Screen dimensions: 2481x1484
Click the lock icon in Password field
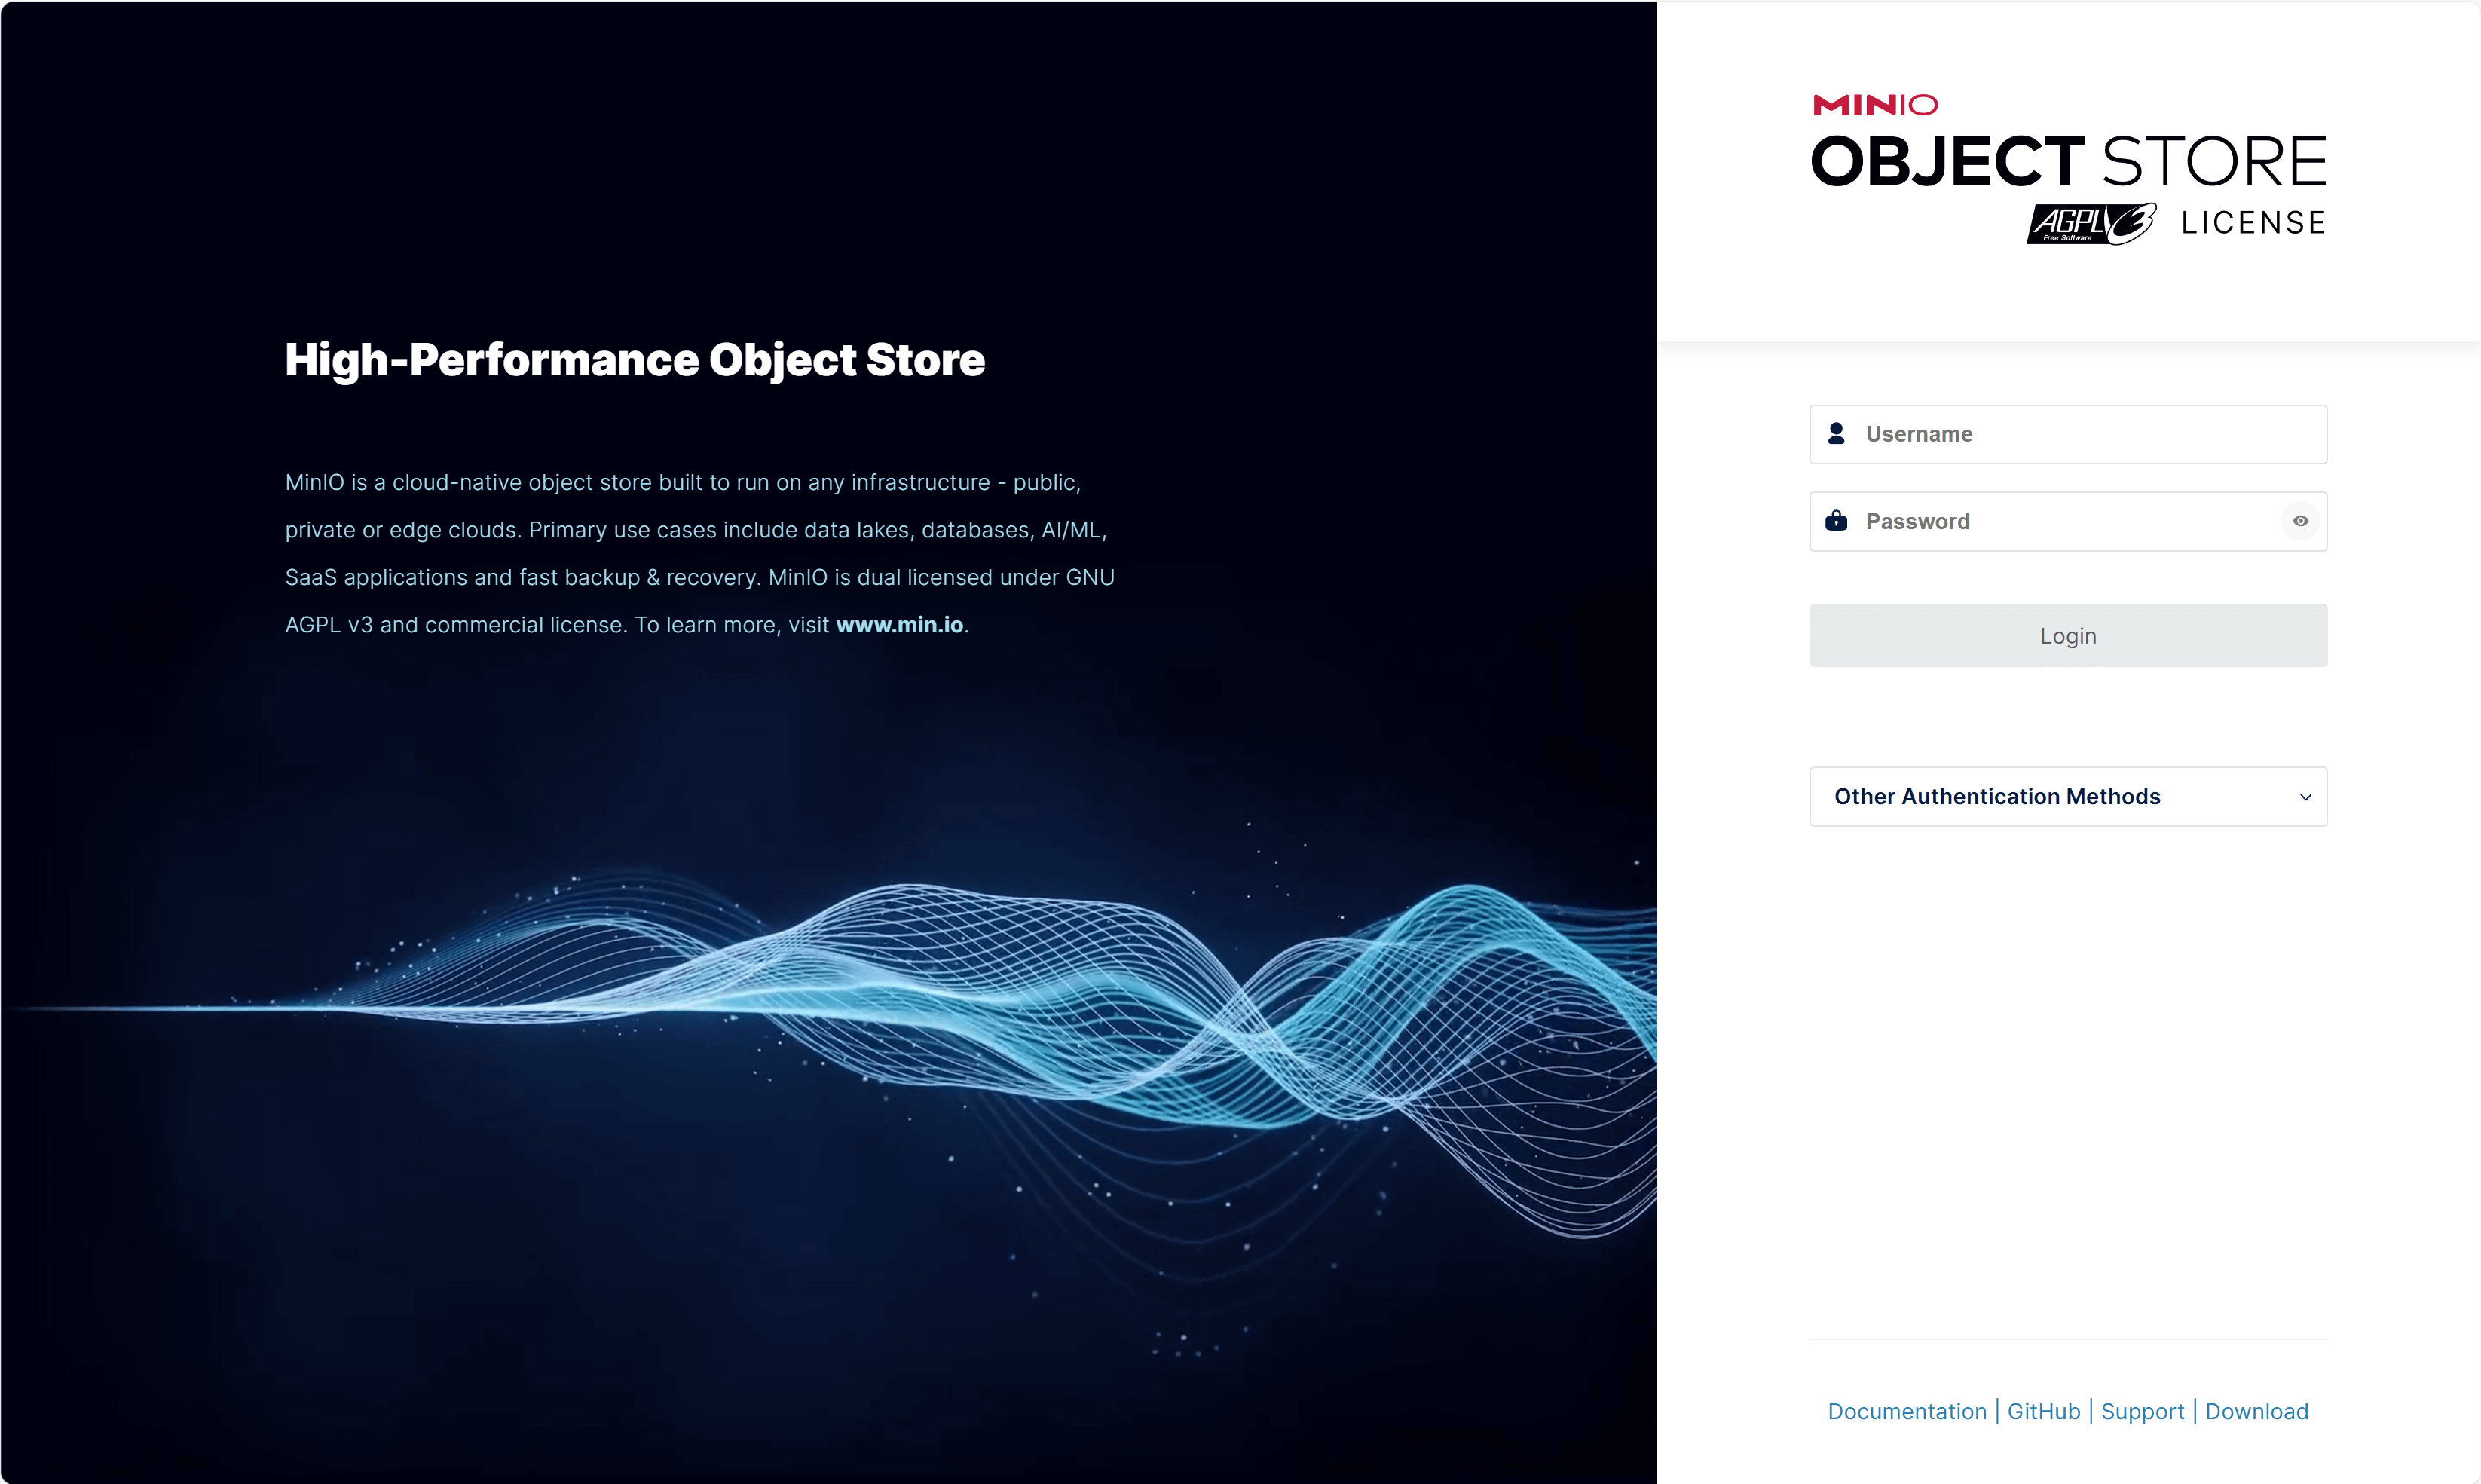point(1836,521)
